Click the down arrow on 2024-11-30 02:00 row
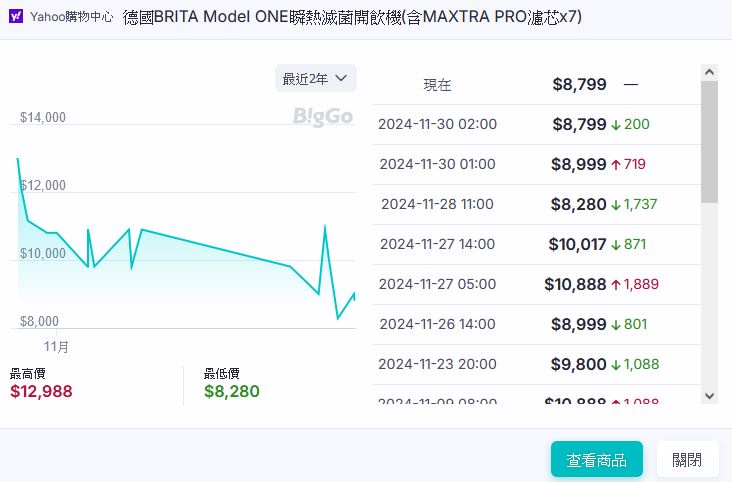The image size is (732, 482). click(x=616, y=124)
